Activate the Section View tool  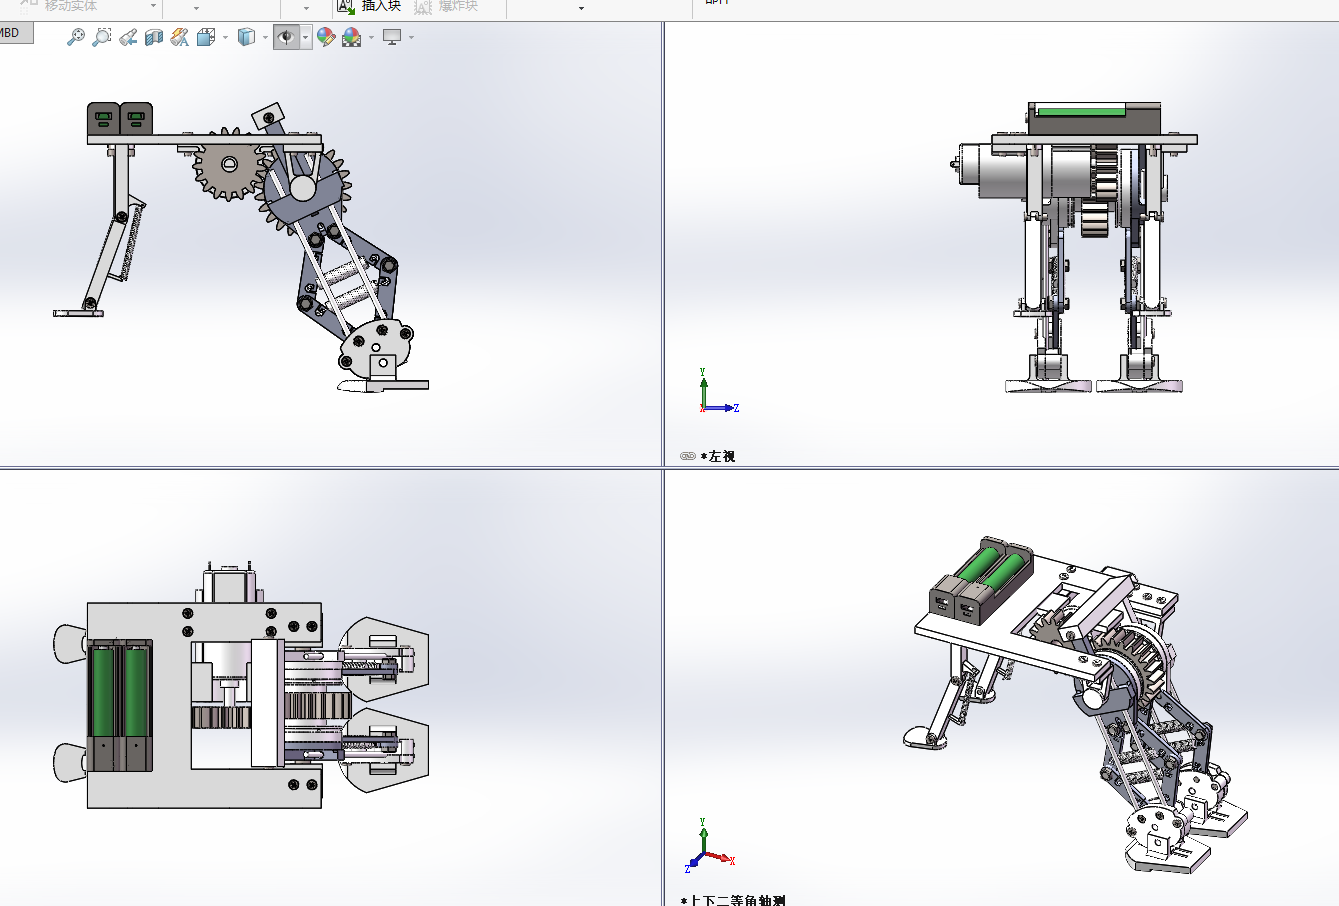154,37
